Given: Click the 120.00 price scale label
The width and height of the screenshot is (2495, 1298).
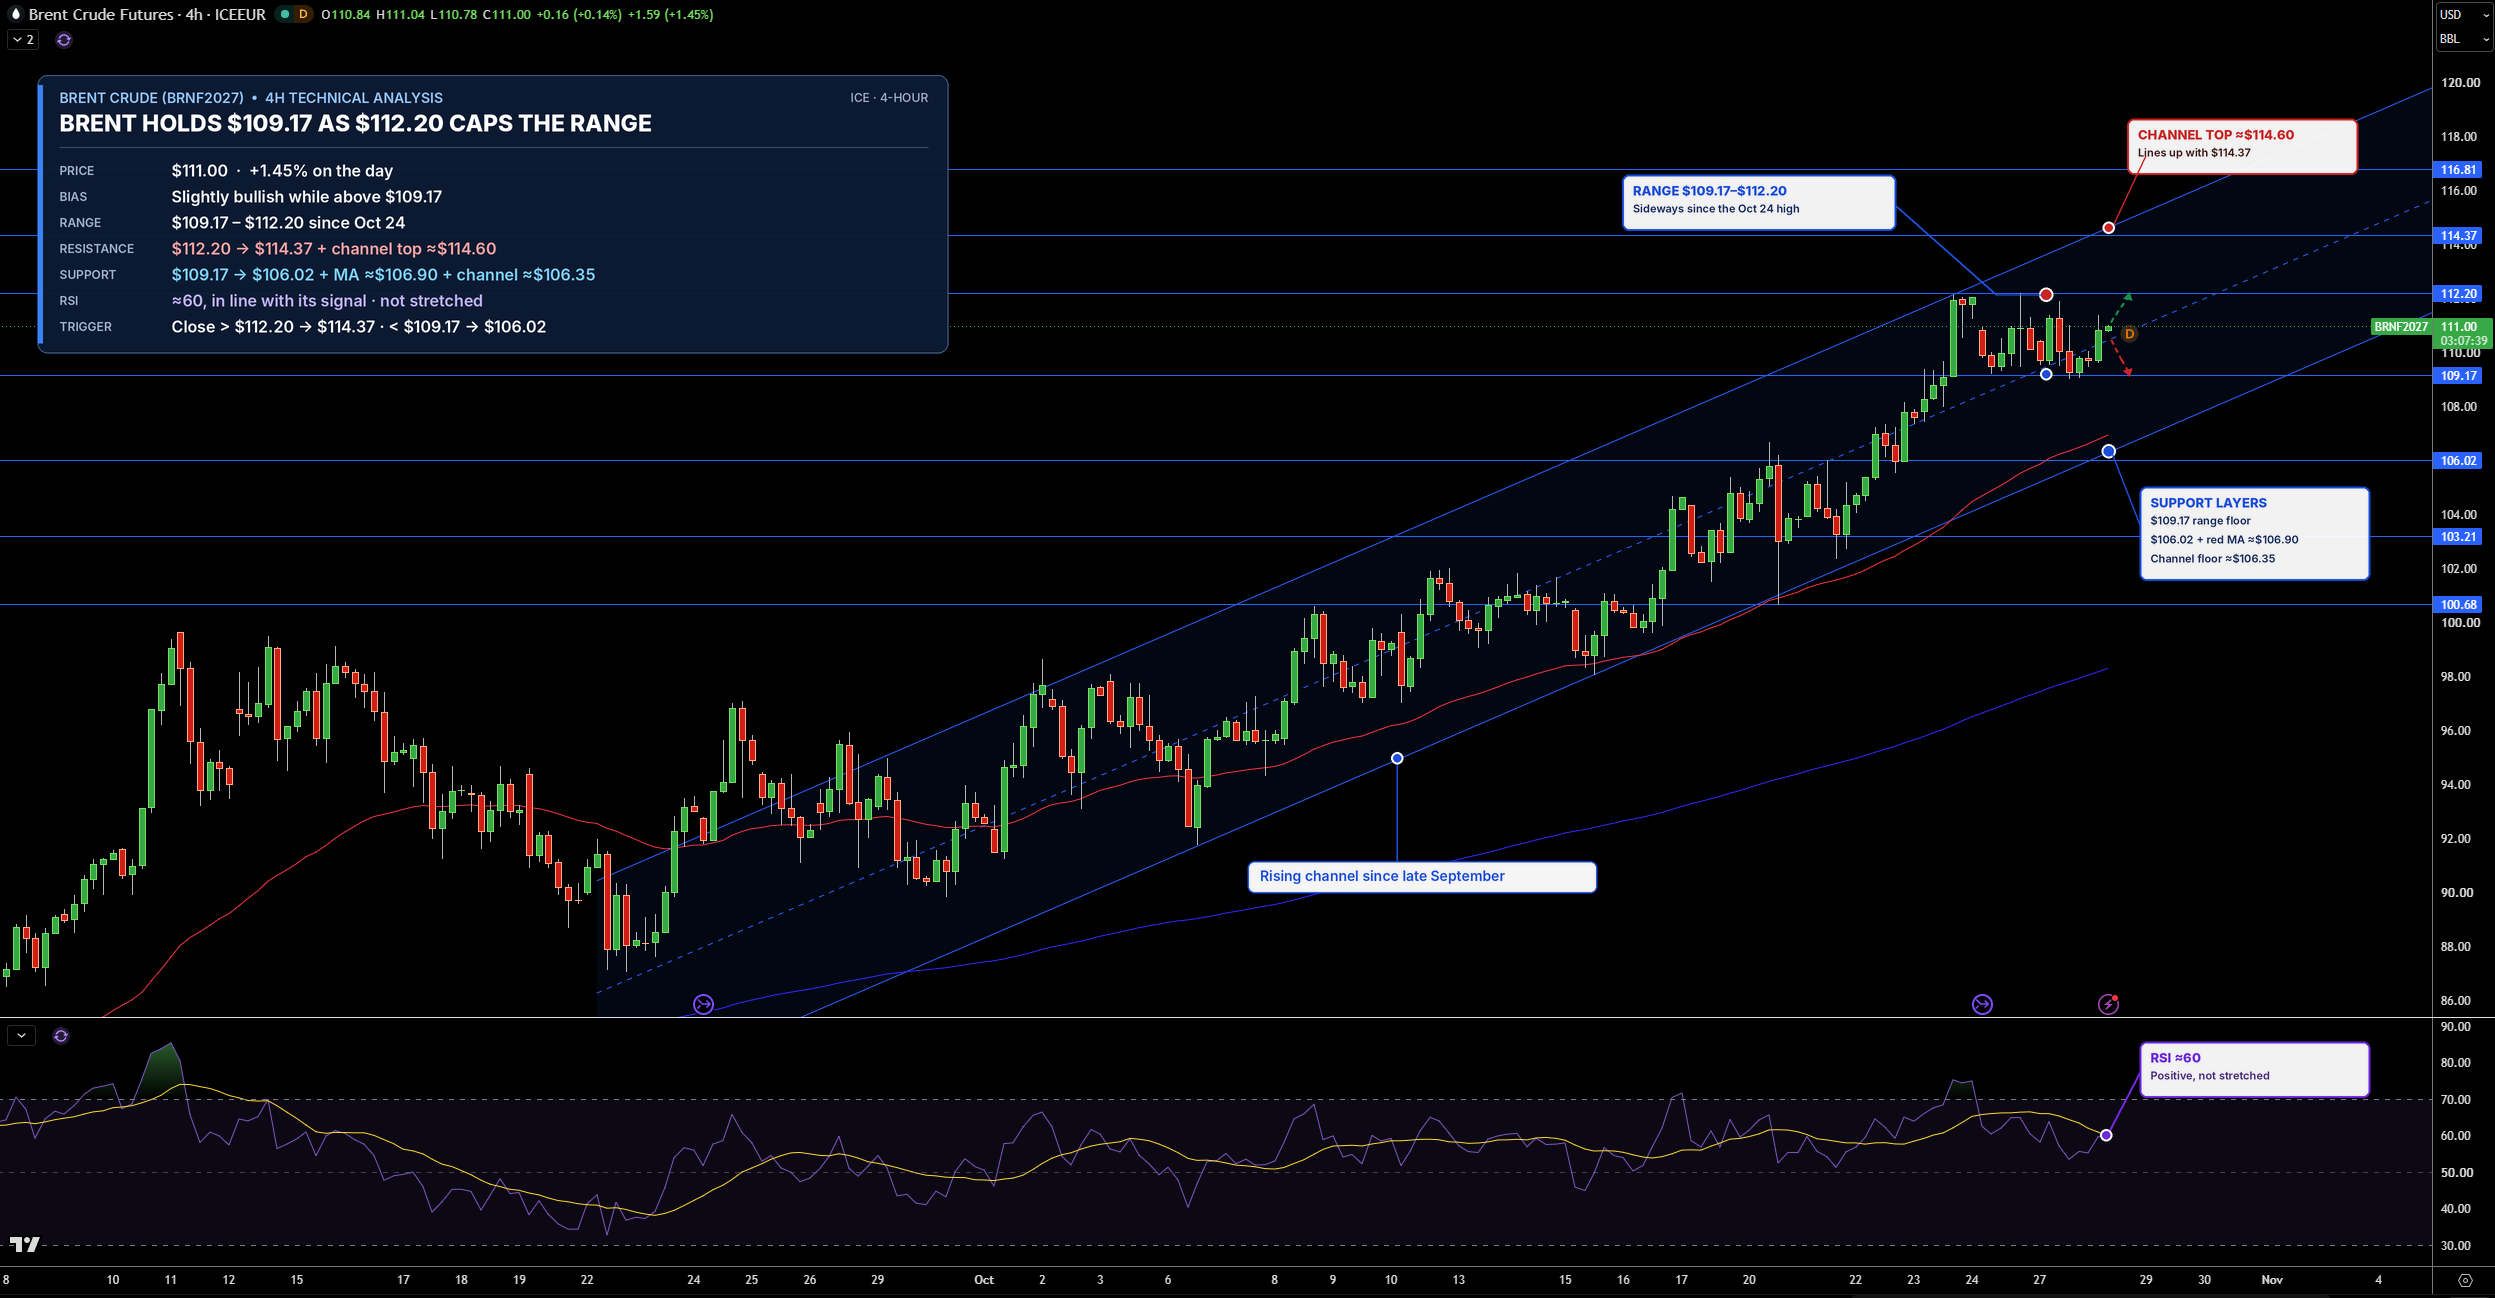Looking at the screenshot, I should 2460,83.
